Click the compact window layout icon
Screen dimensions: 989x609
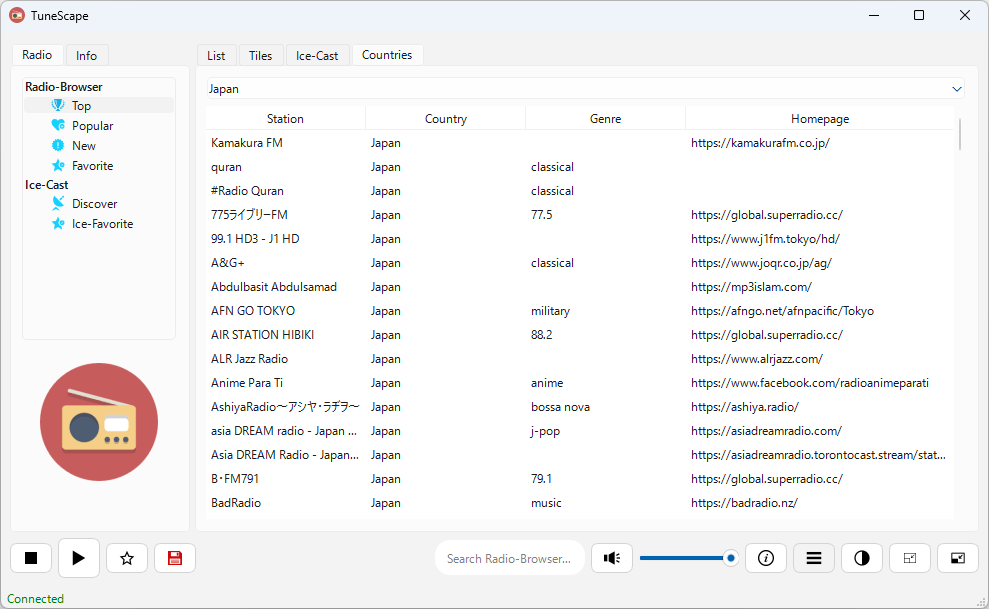pyautogui.click(x=910, y=558)
